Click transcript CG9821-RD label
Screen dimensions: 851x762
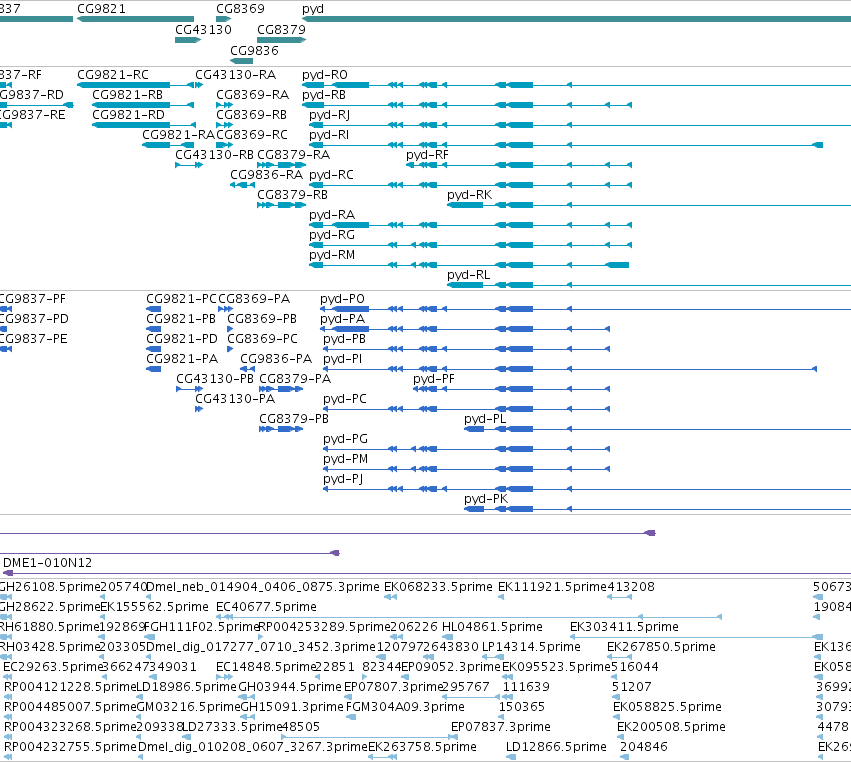click(x=128, y=115)
